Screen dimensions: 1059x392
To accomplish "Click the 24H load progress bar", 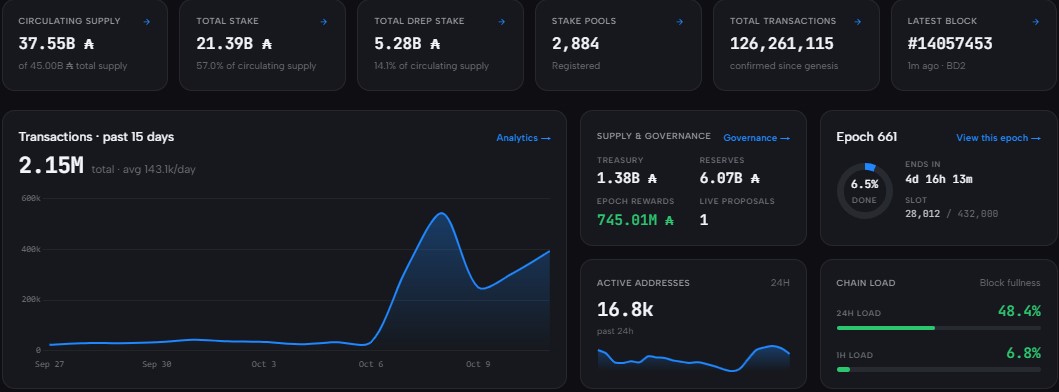I will point(938,328).
